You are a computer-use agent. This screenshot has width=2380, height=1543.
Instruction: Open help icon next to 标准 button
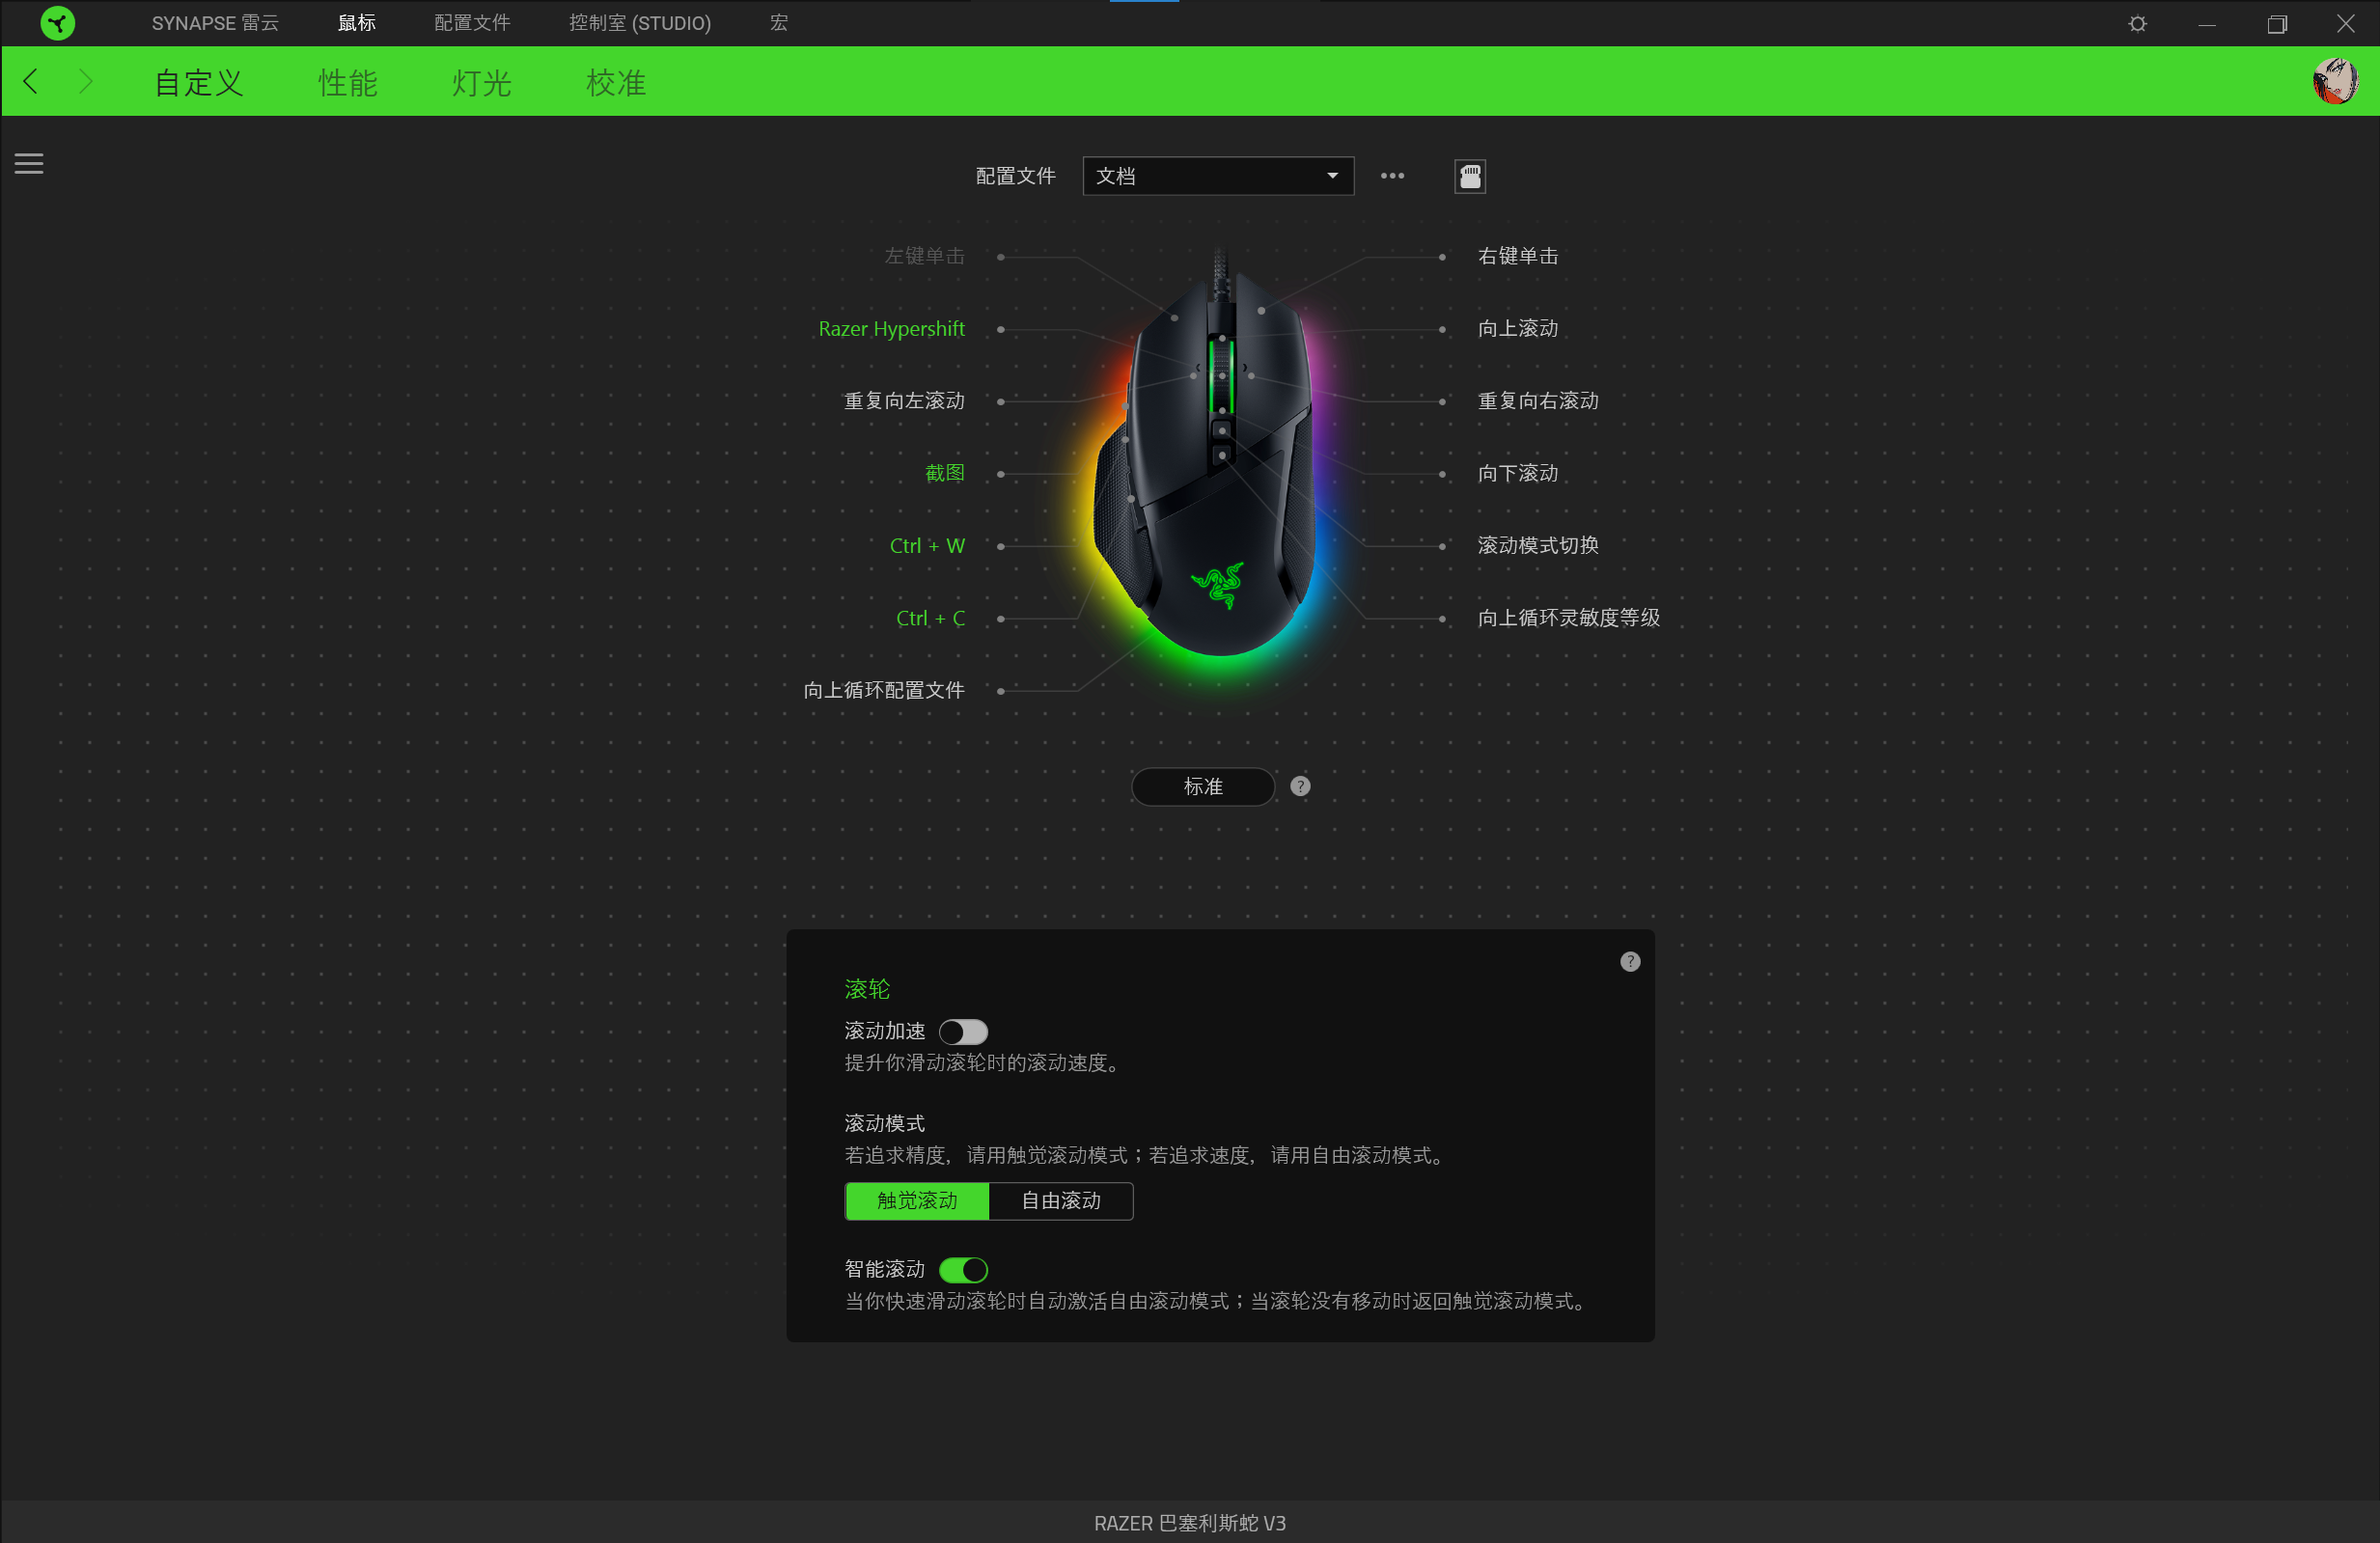(1299, 786)
